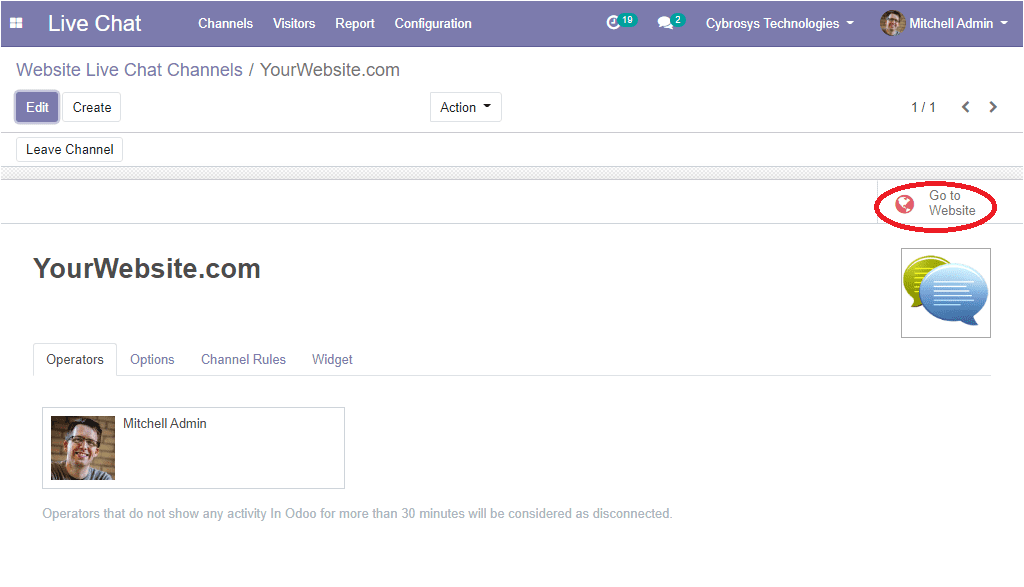The width and height of the screenshot is (1024, 587).
Task: Open the Live Chat app title
Action: 94,24
